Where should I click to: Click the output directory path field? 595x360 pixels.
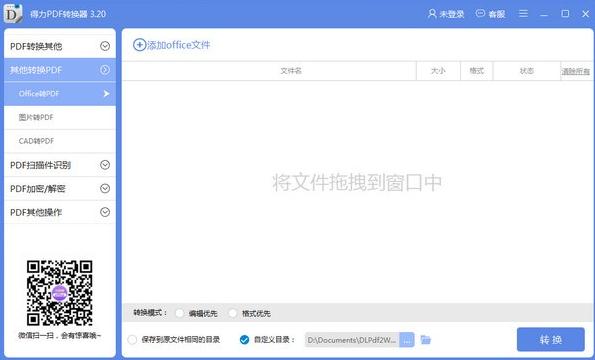coord(352,340)
